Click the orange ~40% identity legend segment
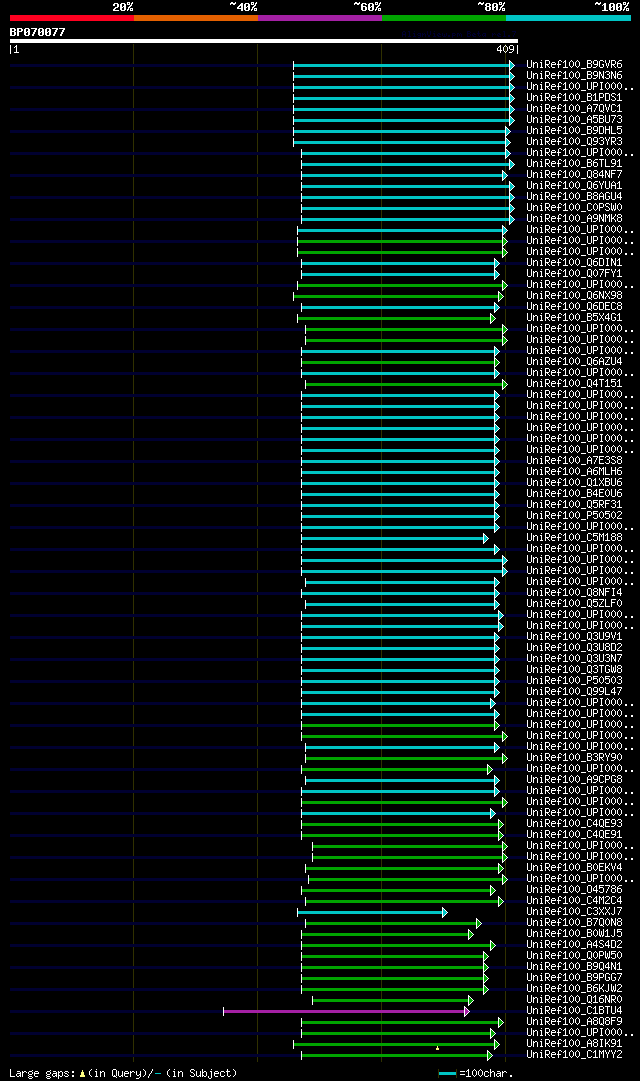Image resolution: width=640 pixels, height=1081 pixels. click(x=196, y=18)
